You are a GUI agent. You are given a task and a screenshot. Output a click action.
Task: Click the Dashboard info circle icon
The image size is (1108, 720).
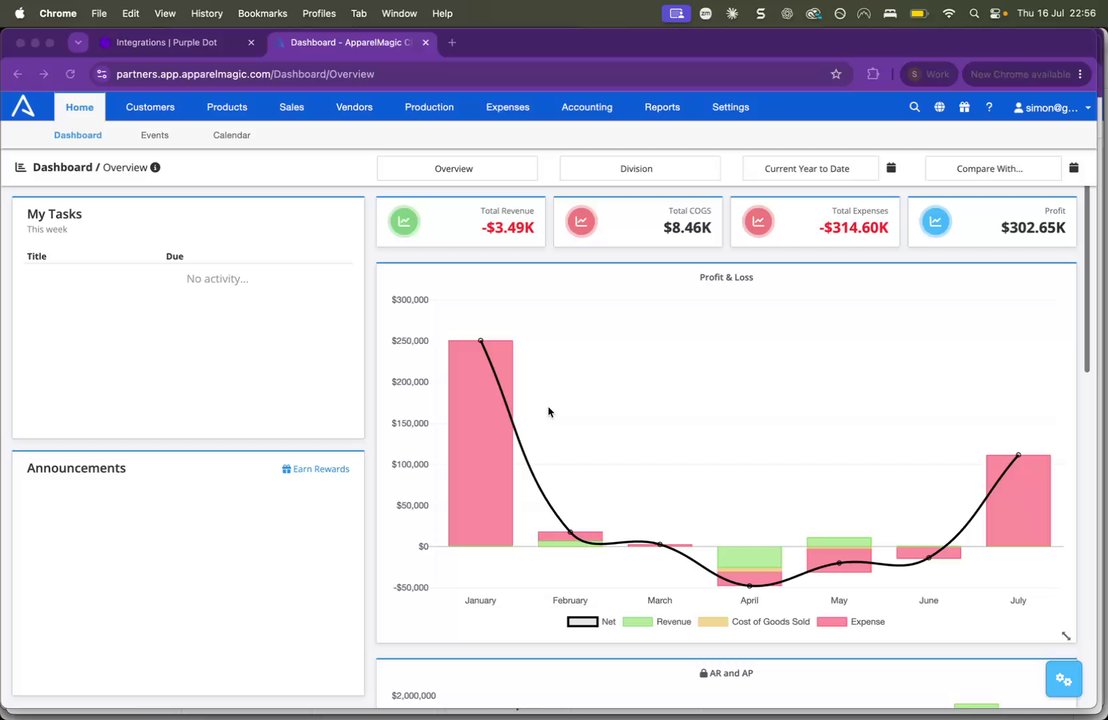pos(155,167)
